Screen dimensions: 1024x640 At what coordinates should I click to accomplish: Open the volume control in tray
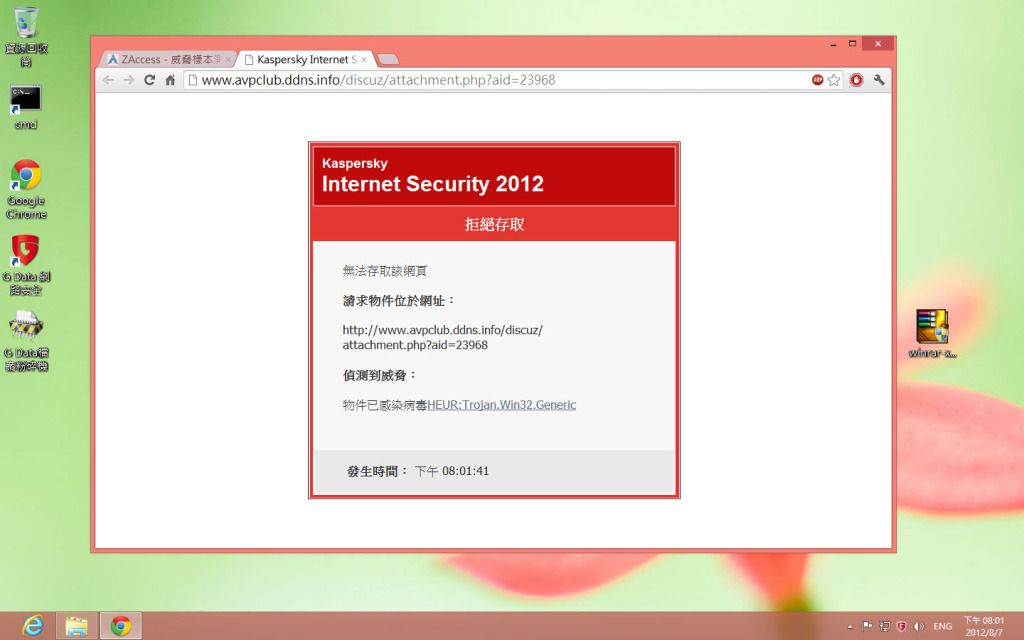(918, 626)
